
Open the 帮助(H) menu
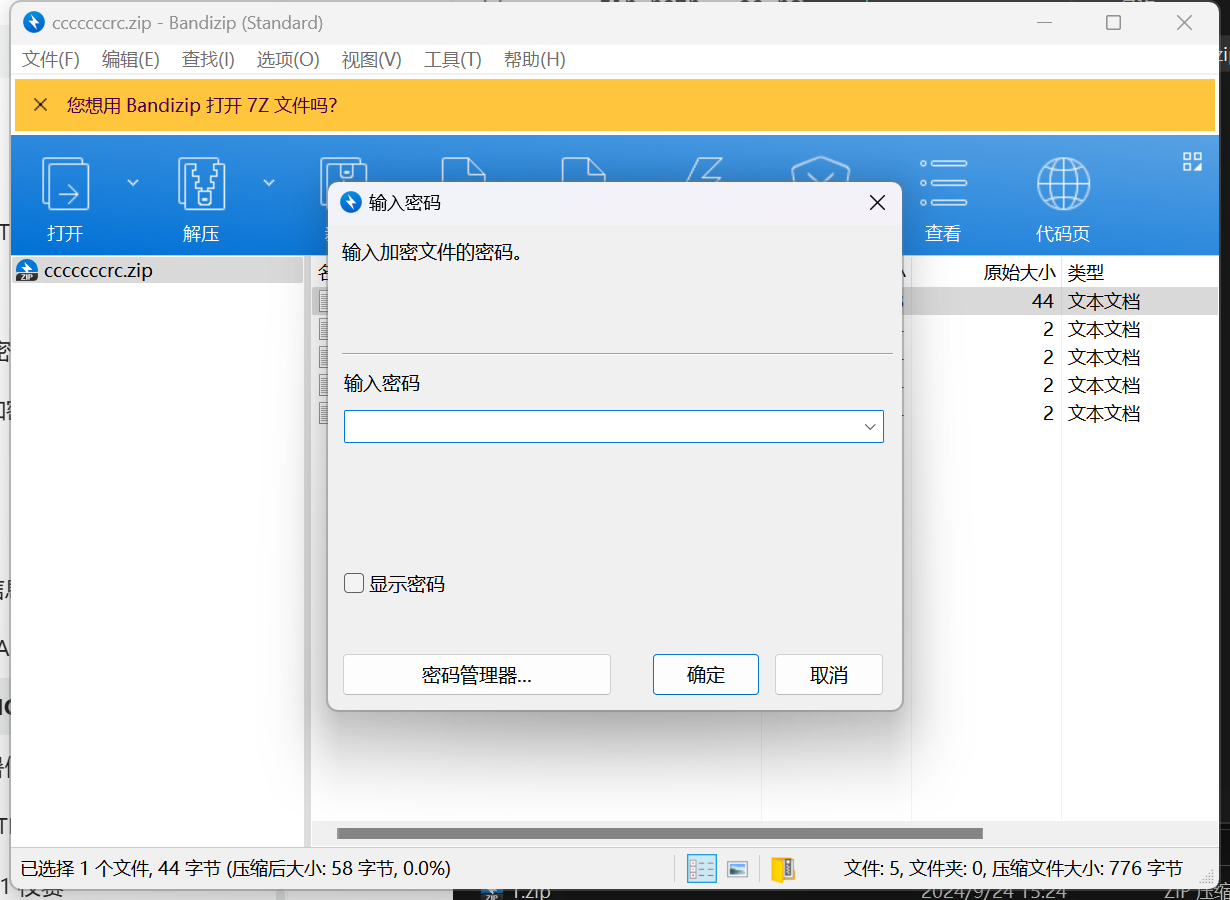535,60
